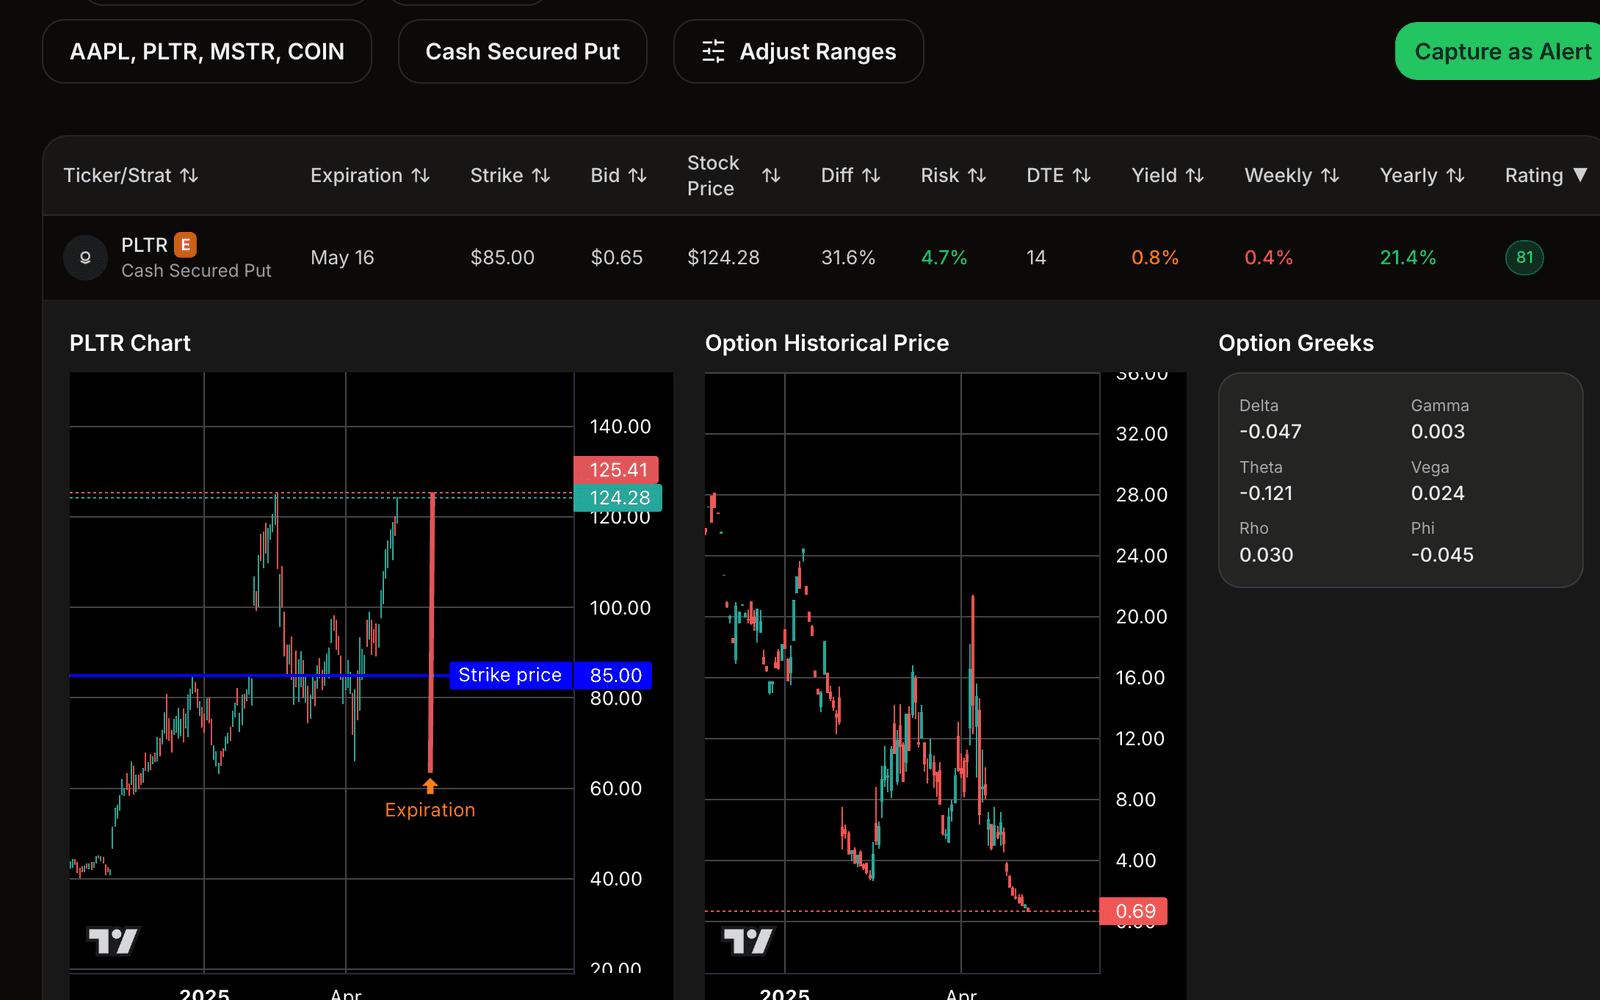This screenshot has width=1600, height=1000.
Task: Click the Gamma value 0.003
Action: (1438, 432)
